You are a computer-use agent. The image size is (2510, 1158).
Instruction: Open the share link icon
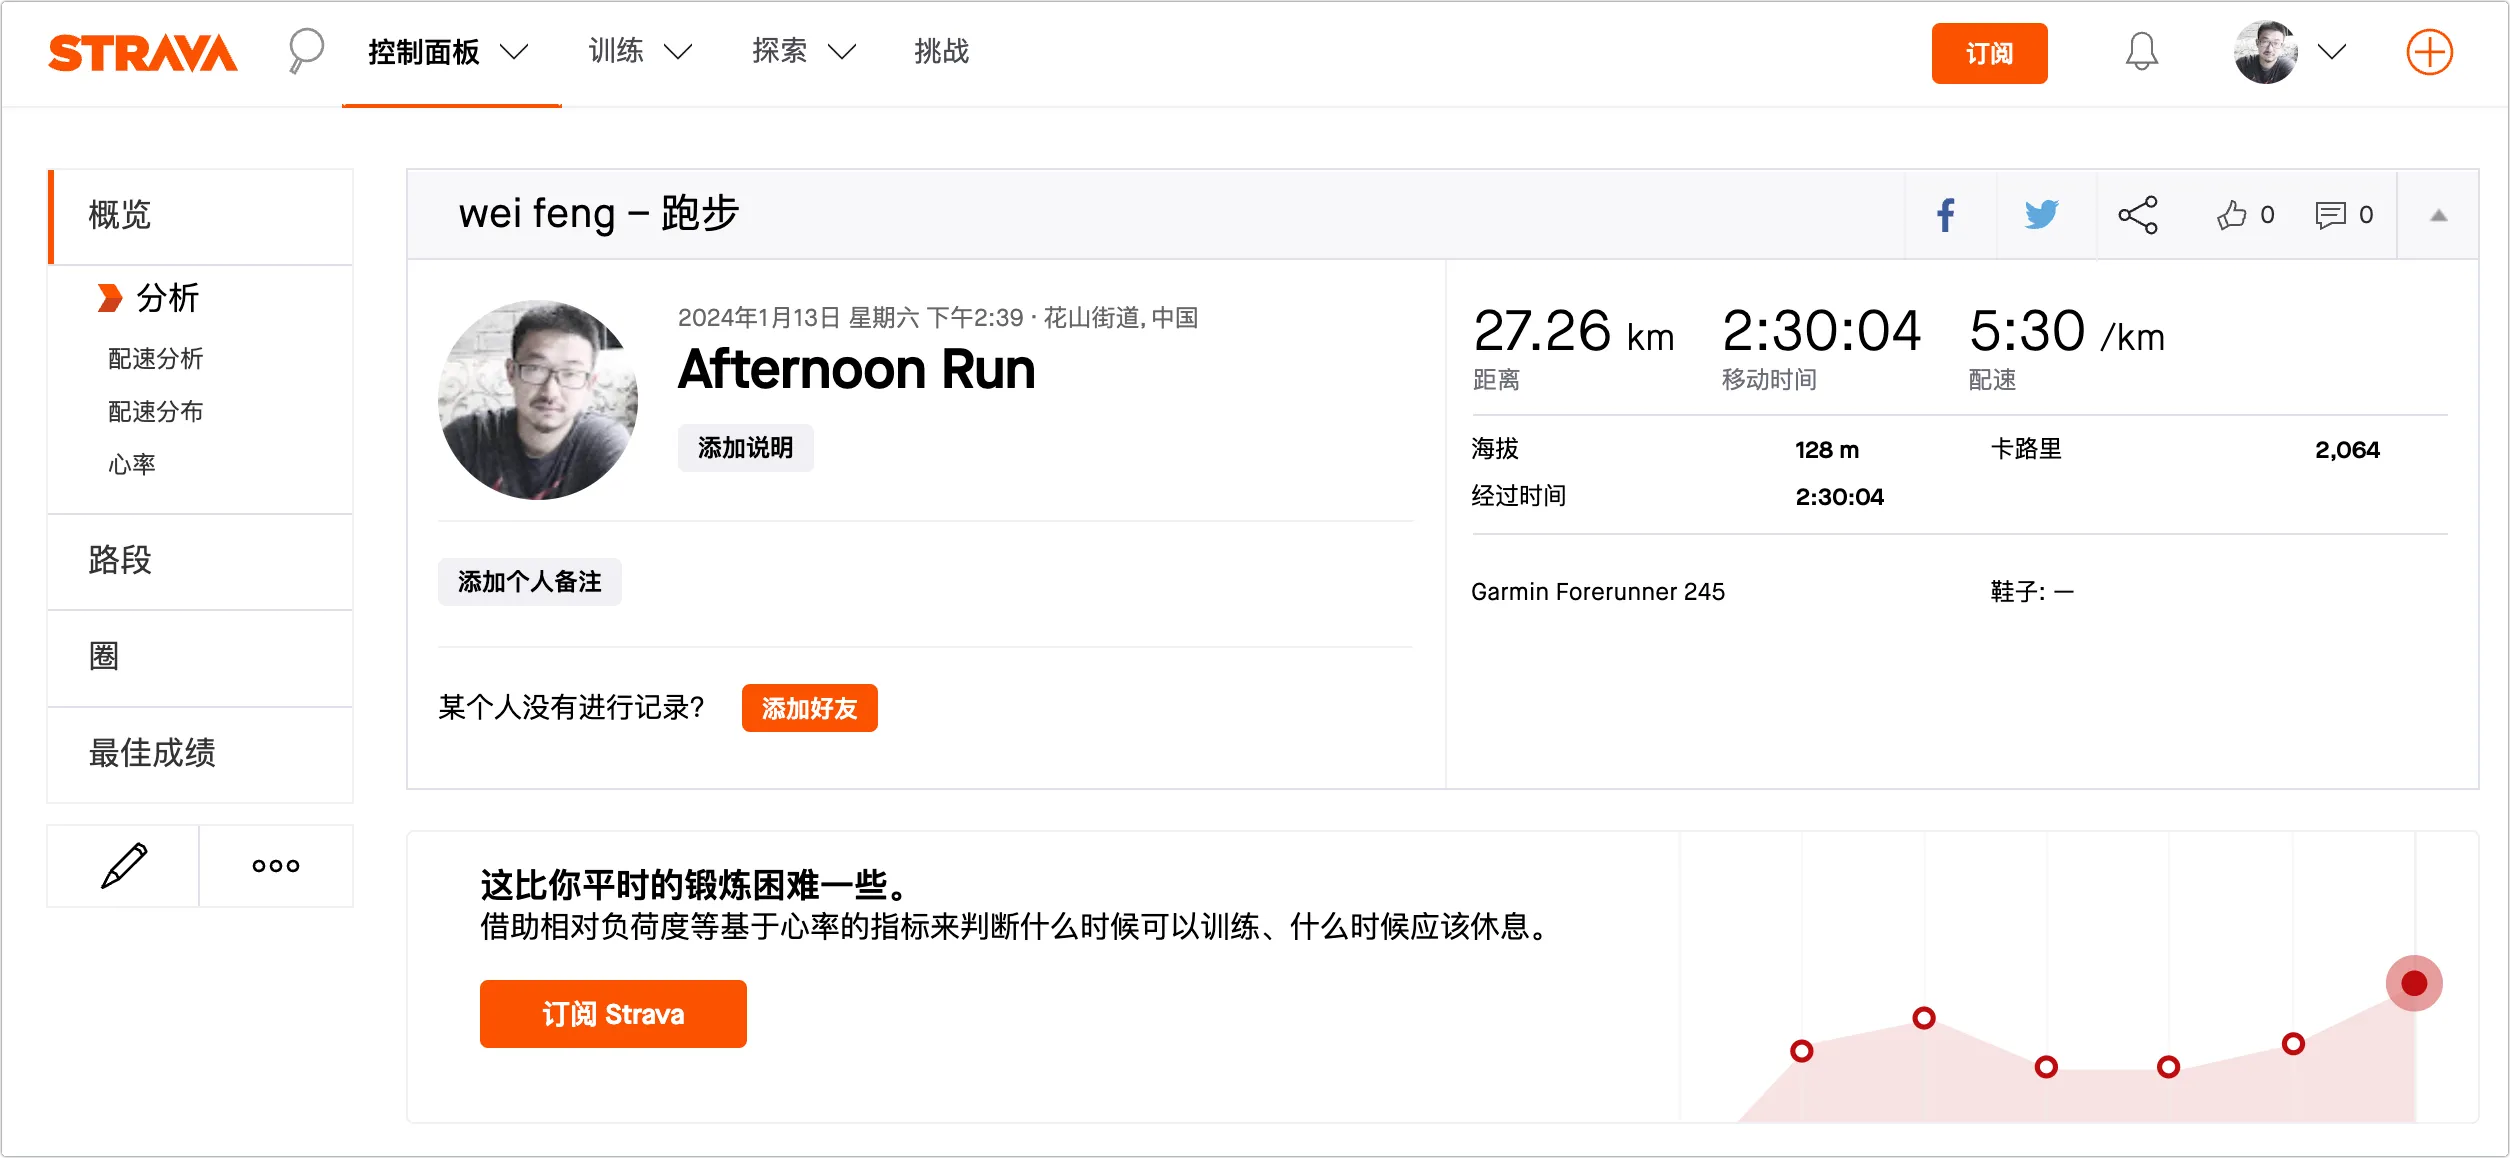pyautogui.click(x=2138, y=215)
